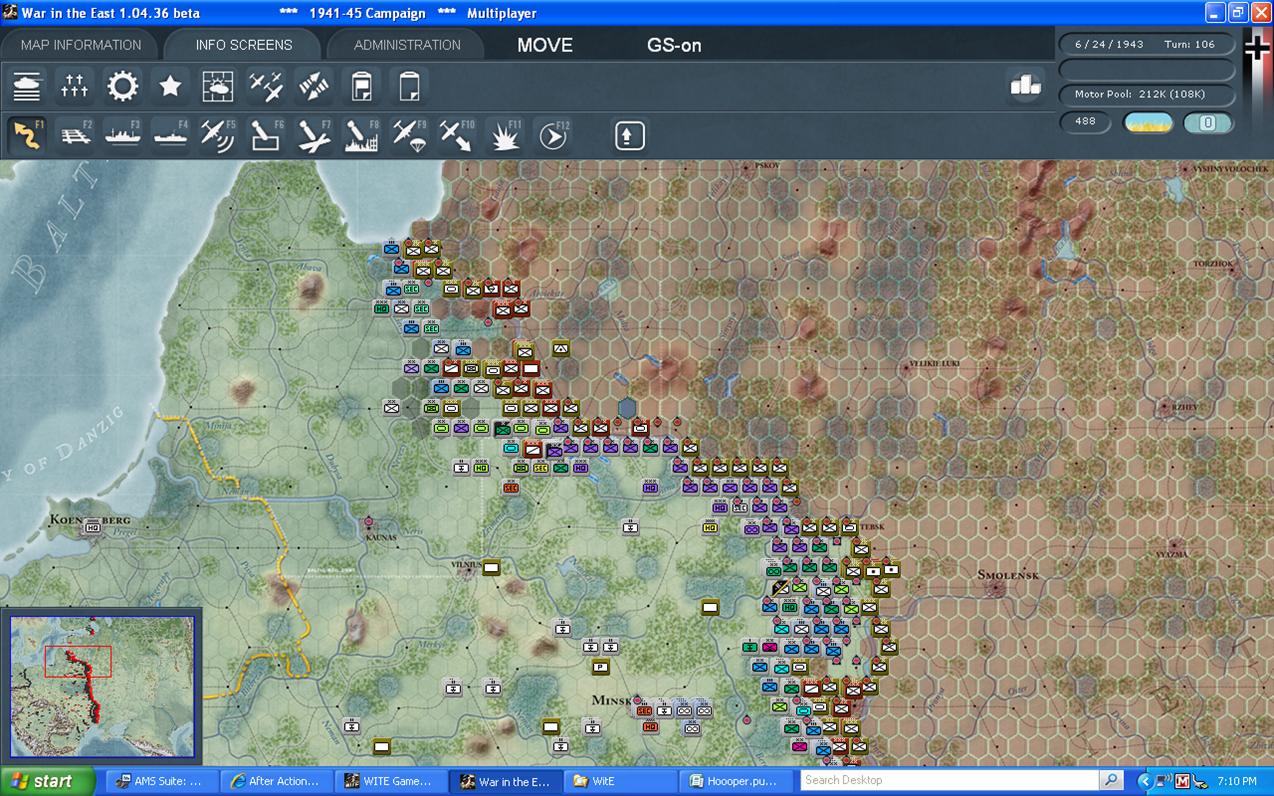The width and height of the screenshot is (1274, 796).
Task: Switch to the ADMINISTRATION tab
Action: pyautogui.click(x=407, y=45)
